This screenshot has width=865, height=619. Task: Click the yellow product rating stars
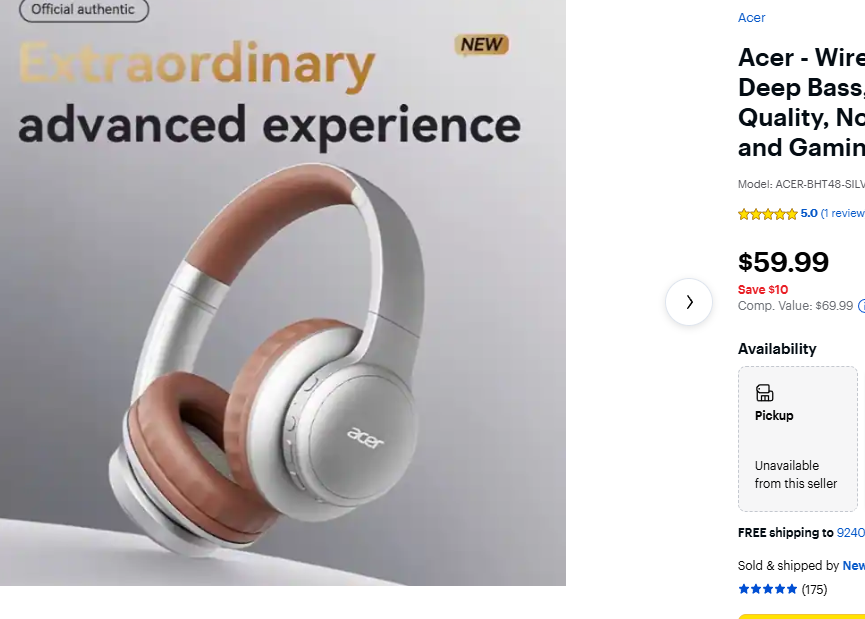768,214
